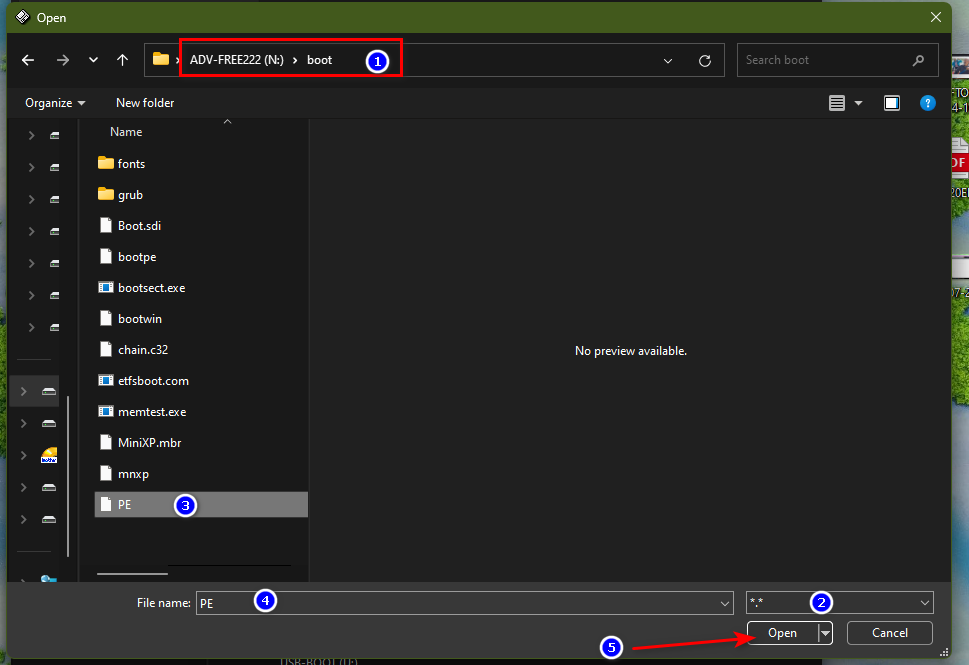This screenshot has width=969, height=665.
Task: Click the folder icon in address bar
Action: [161, 59]
